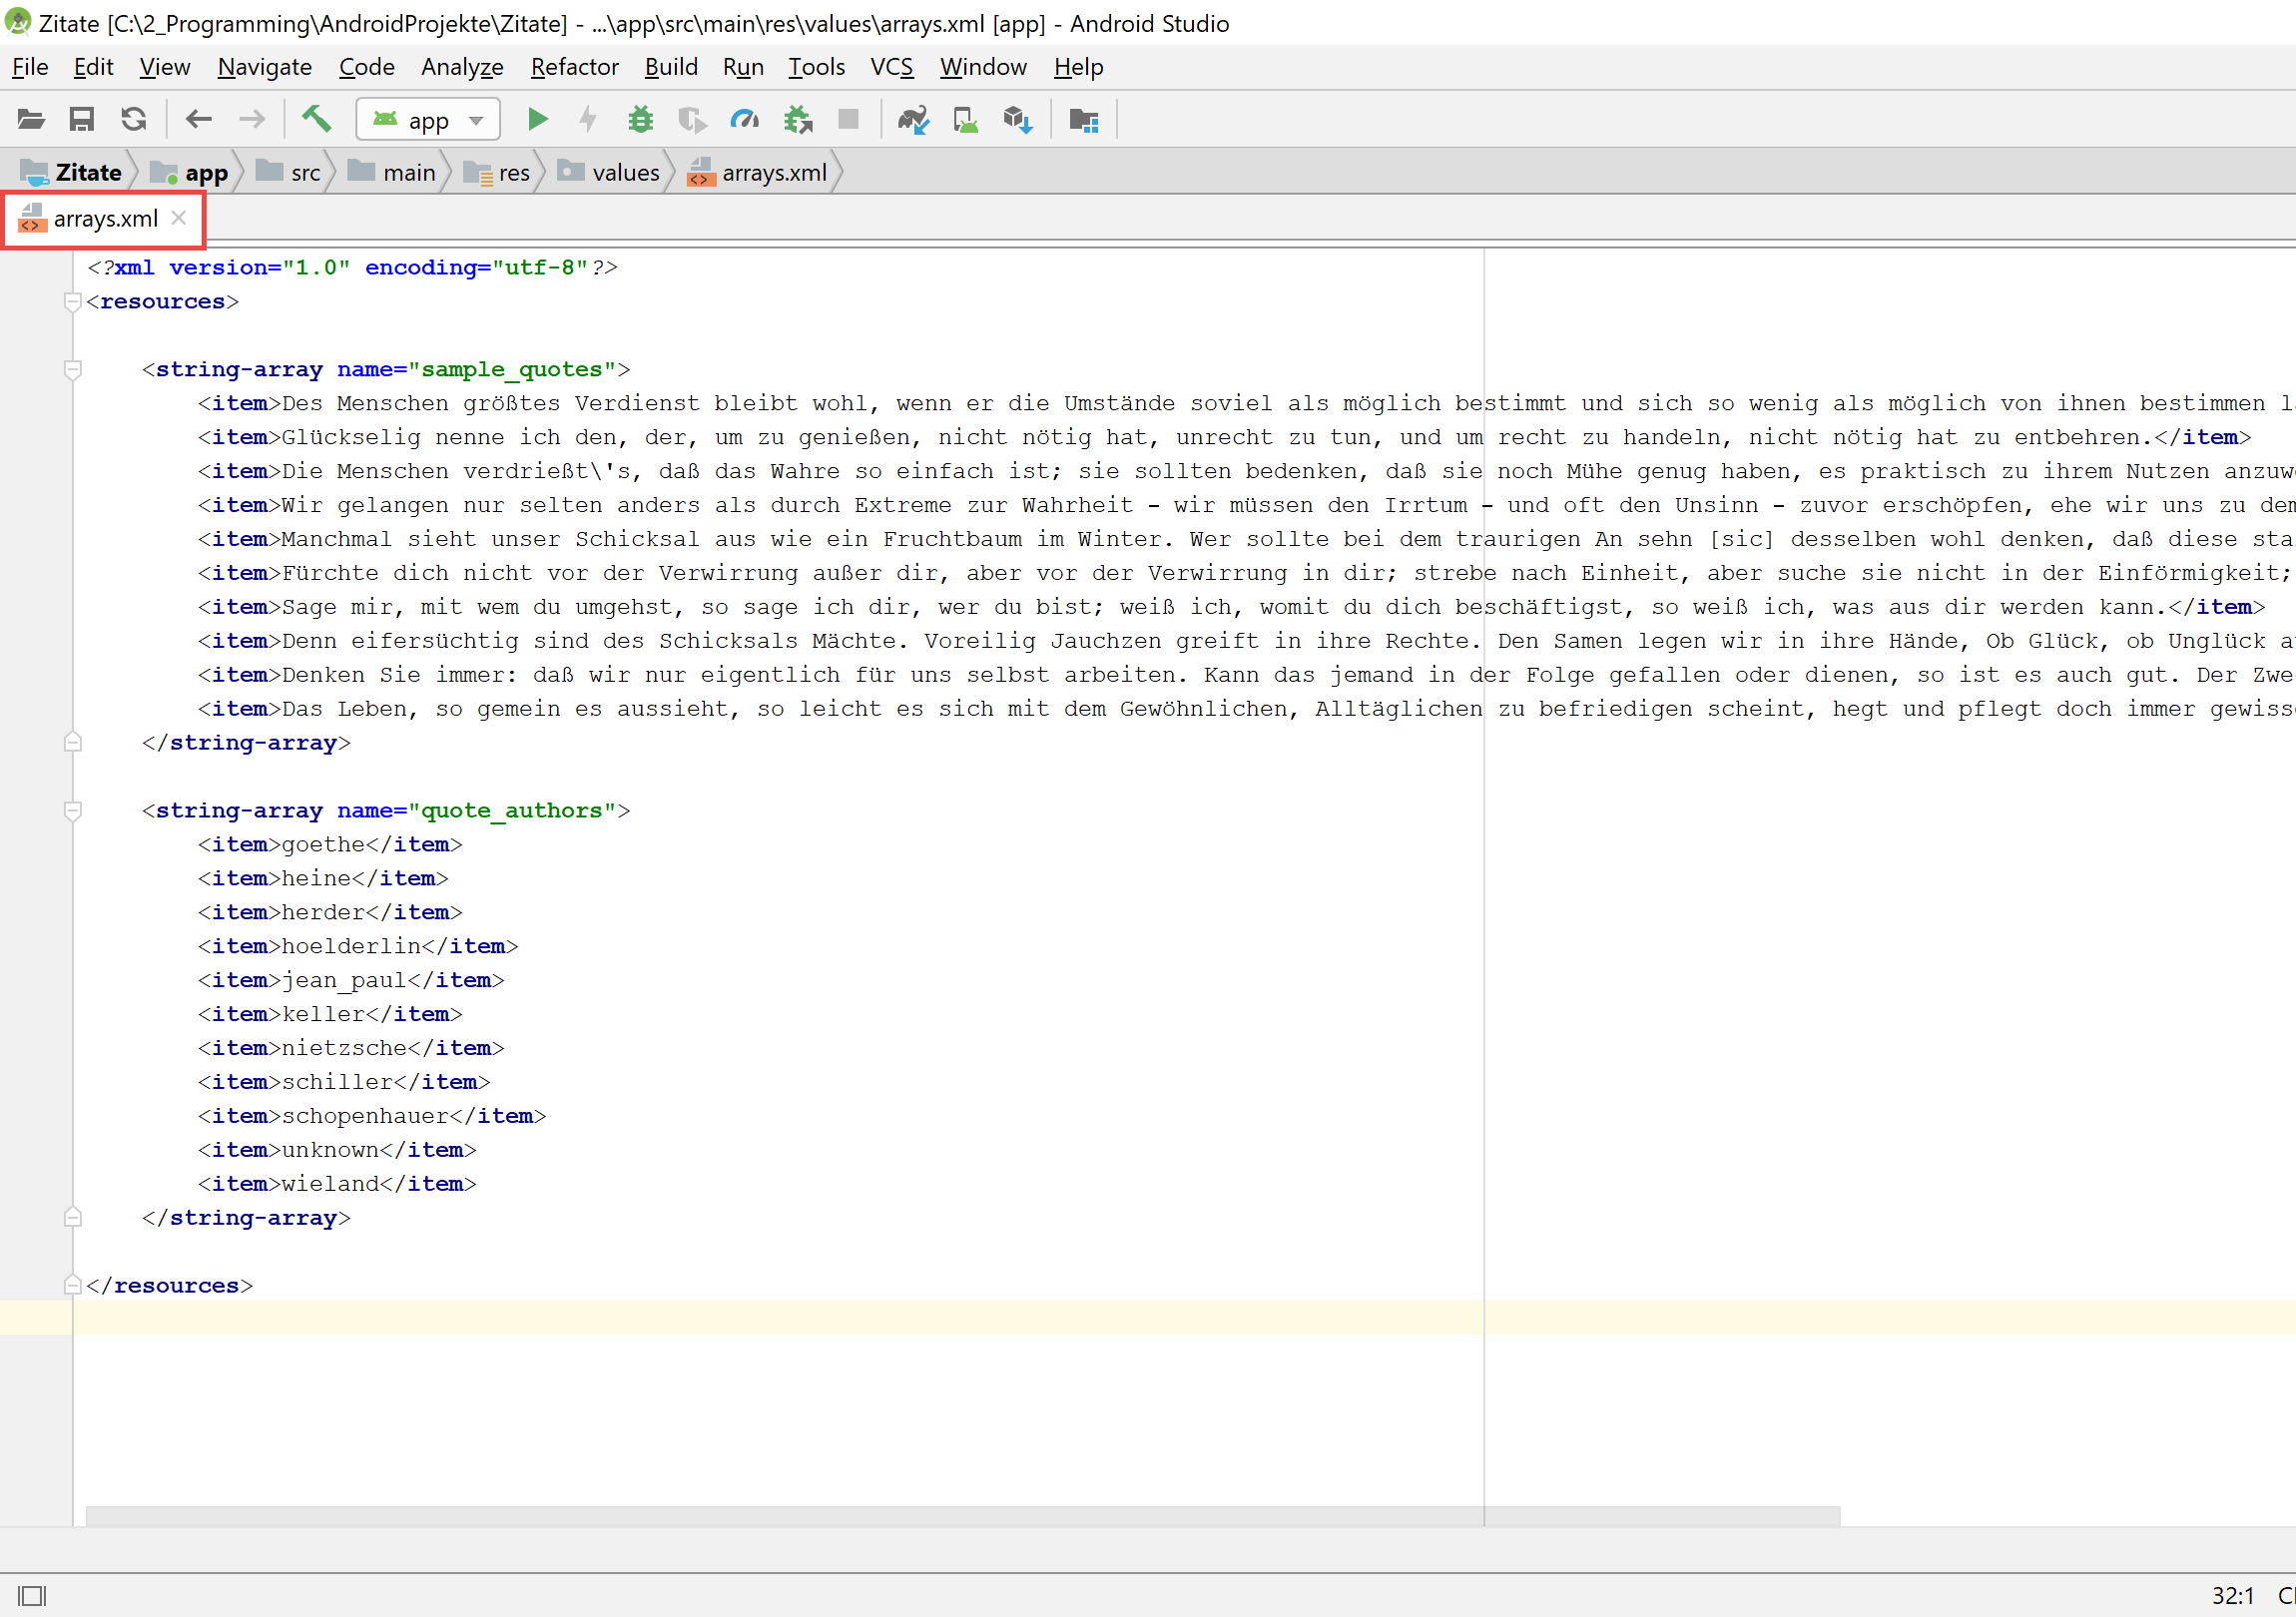The height and width of the screenshot is (1617, 2296).
Task: Open the Tools menu
Action: [x=816, y=67]
